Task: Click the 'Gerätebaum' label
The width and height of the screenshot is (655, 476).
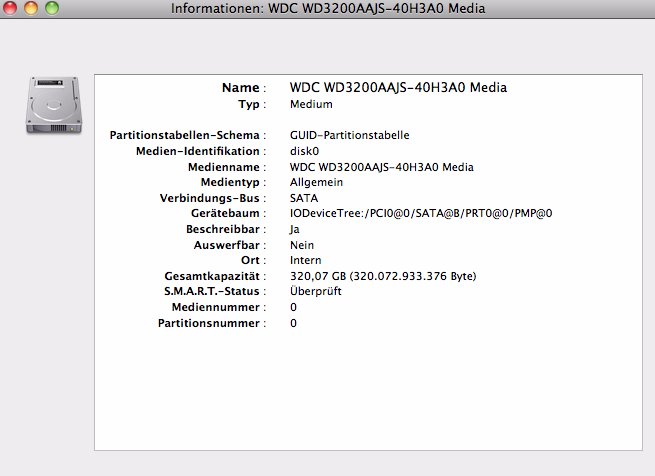Action: click(x=225, y=214)
